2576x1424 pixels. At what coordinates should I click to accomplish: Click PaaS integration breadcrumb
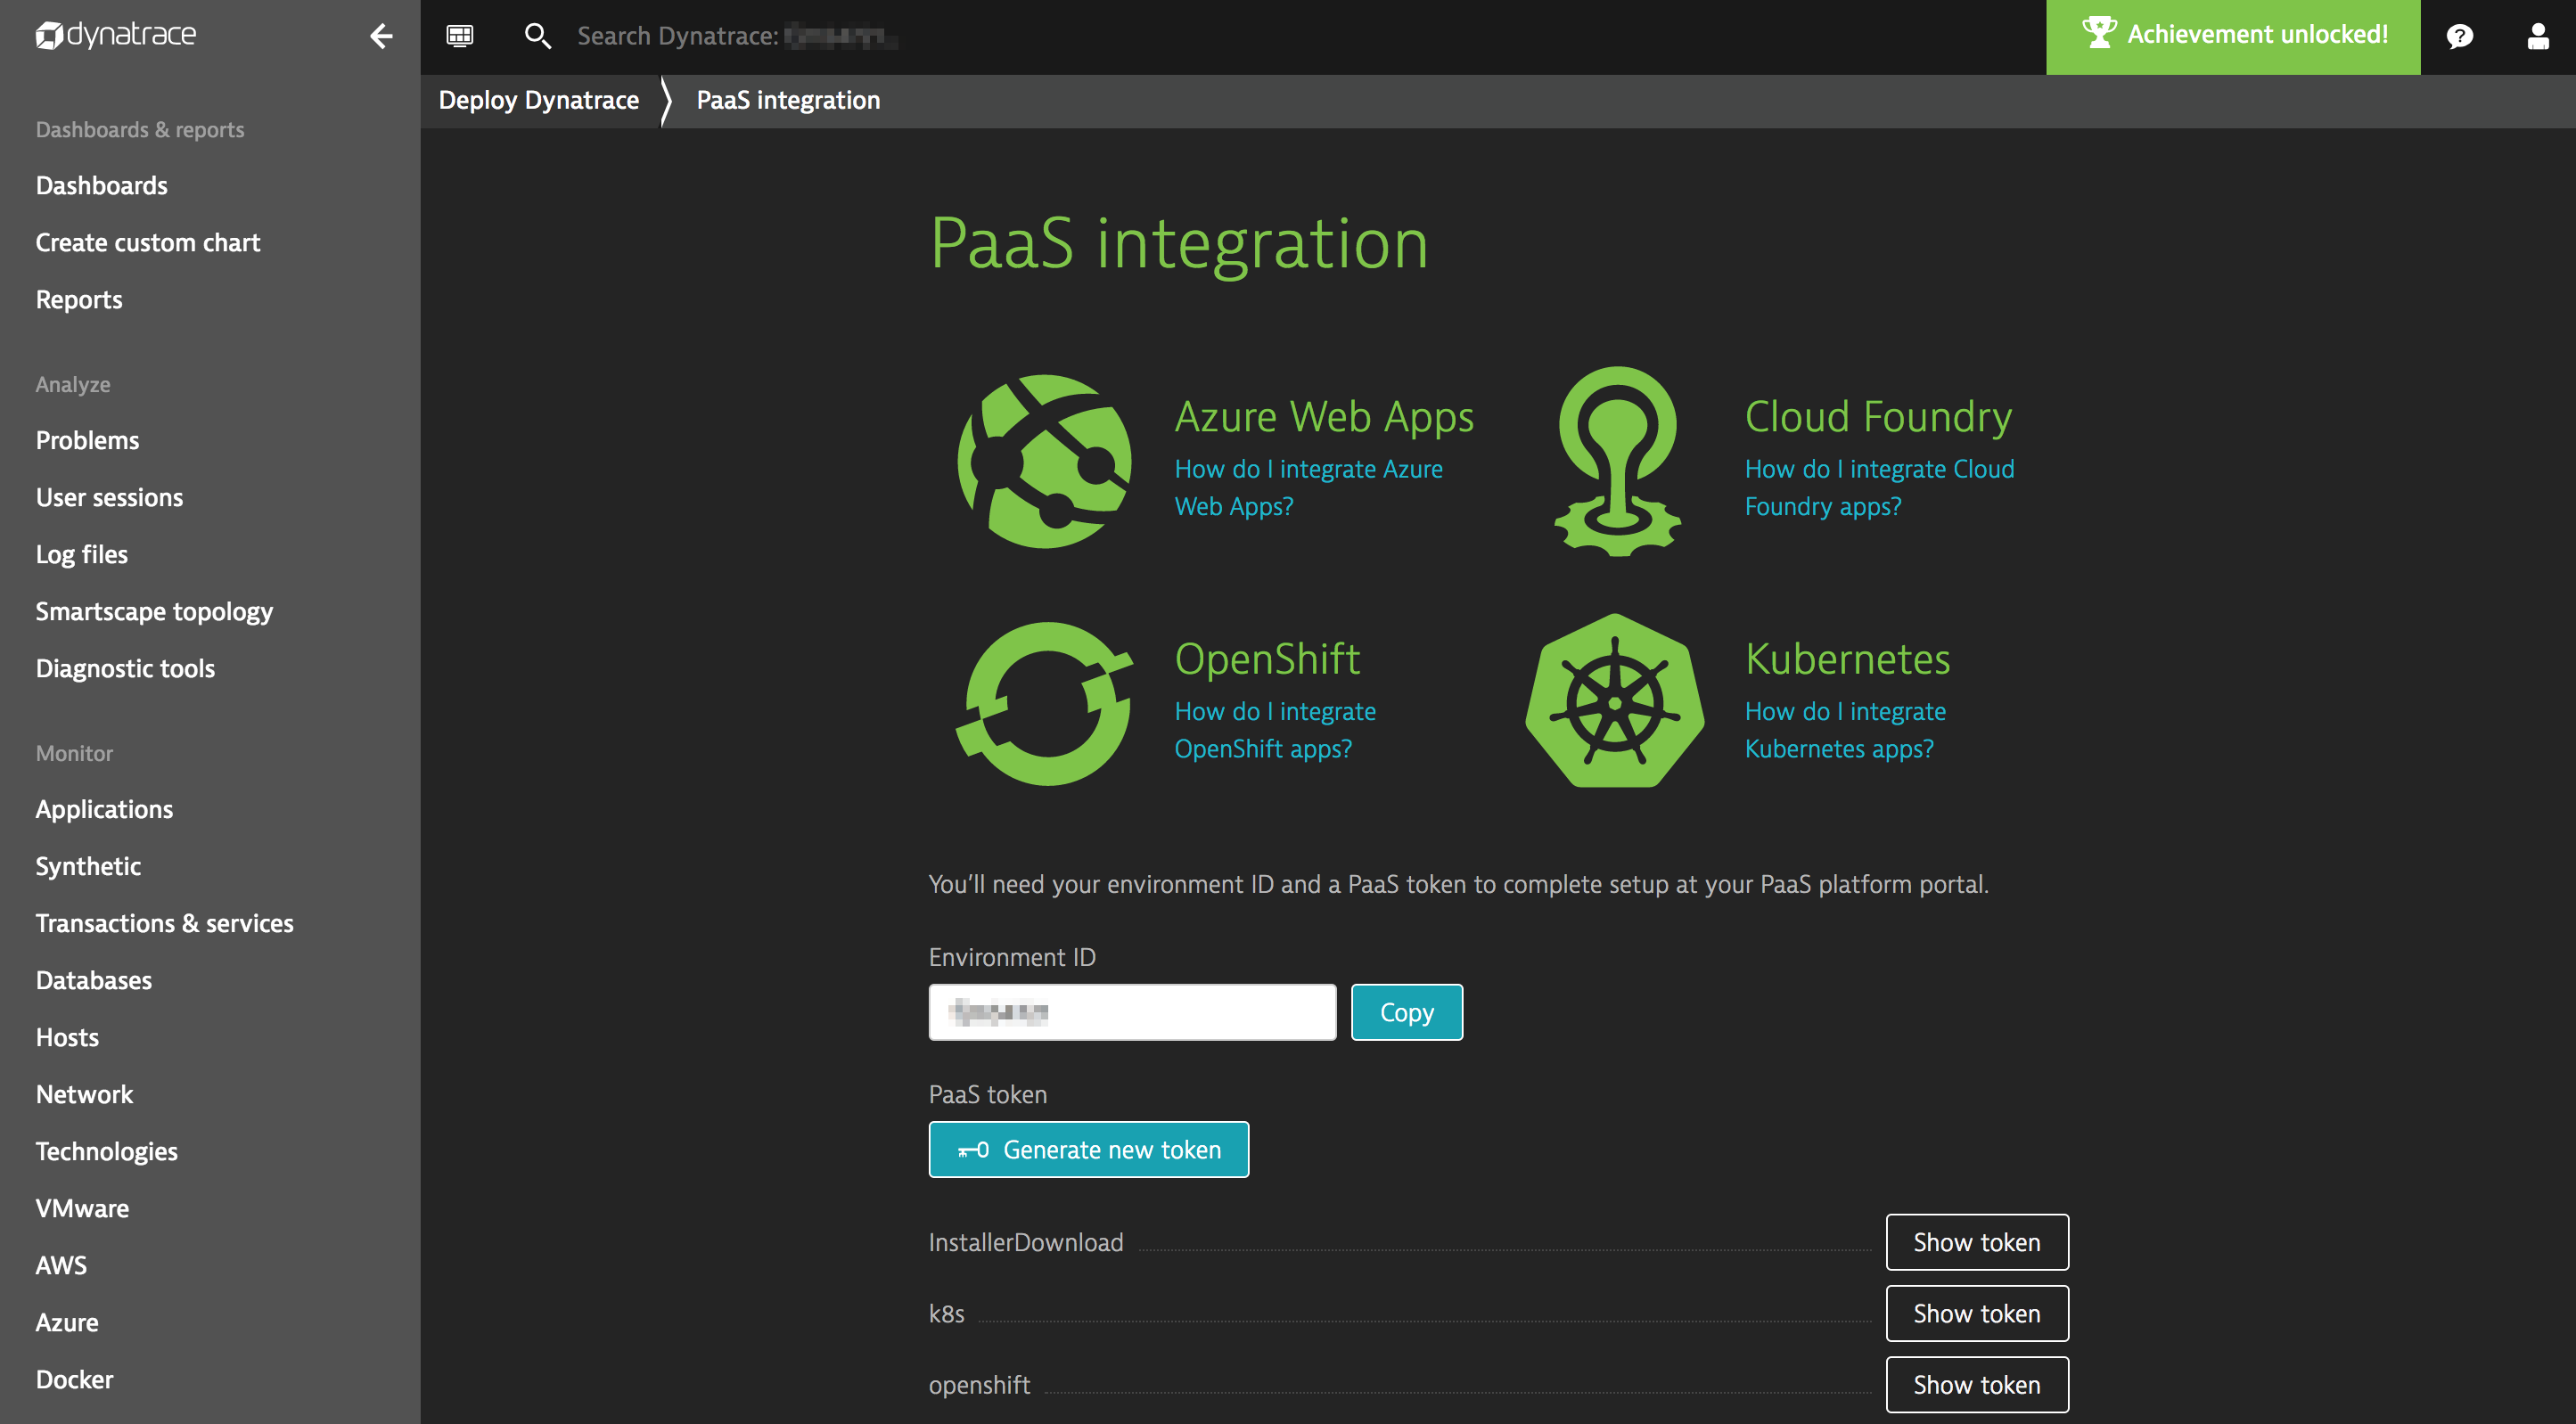point(788,100)
